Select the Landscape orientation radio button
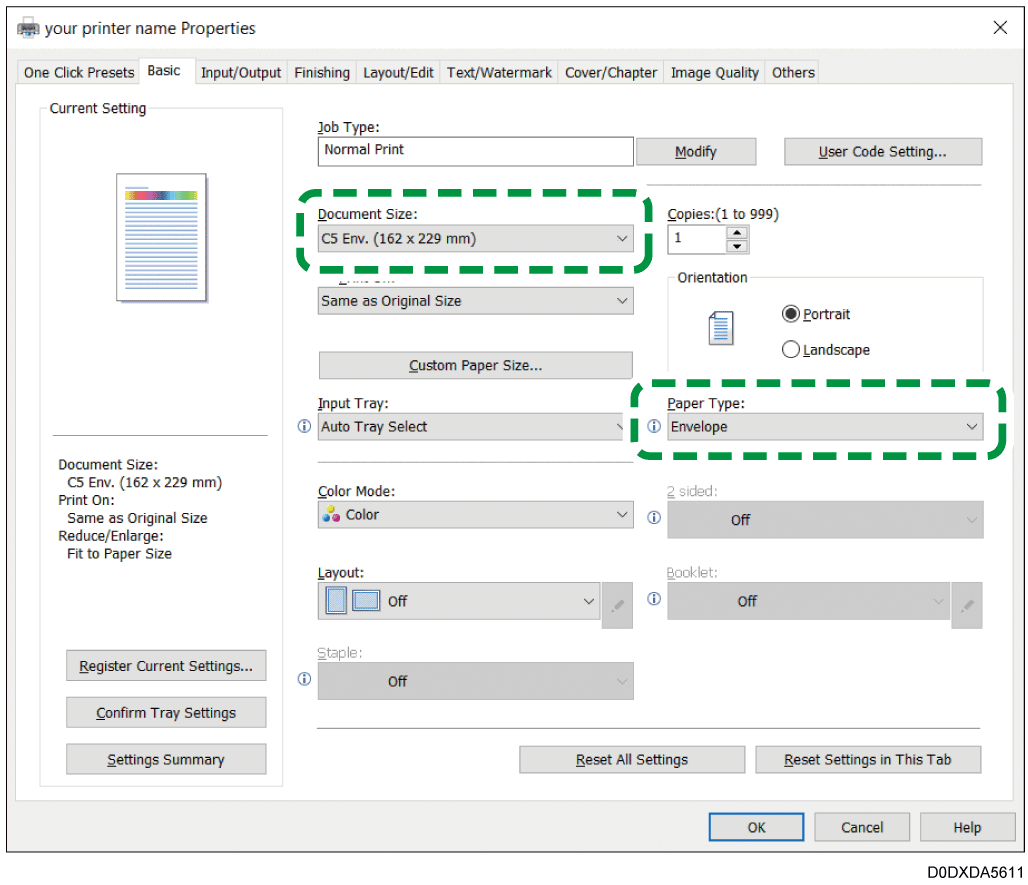 (x=791, y=350)
